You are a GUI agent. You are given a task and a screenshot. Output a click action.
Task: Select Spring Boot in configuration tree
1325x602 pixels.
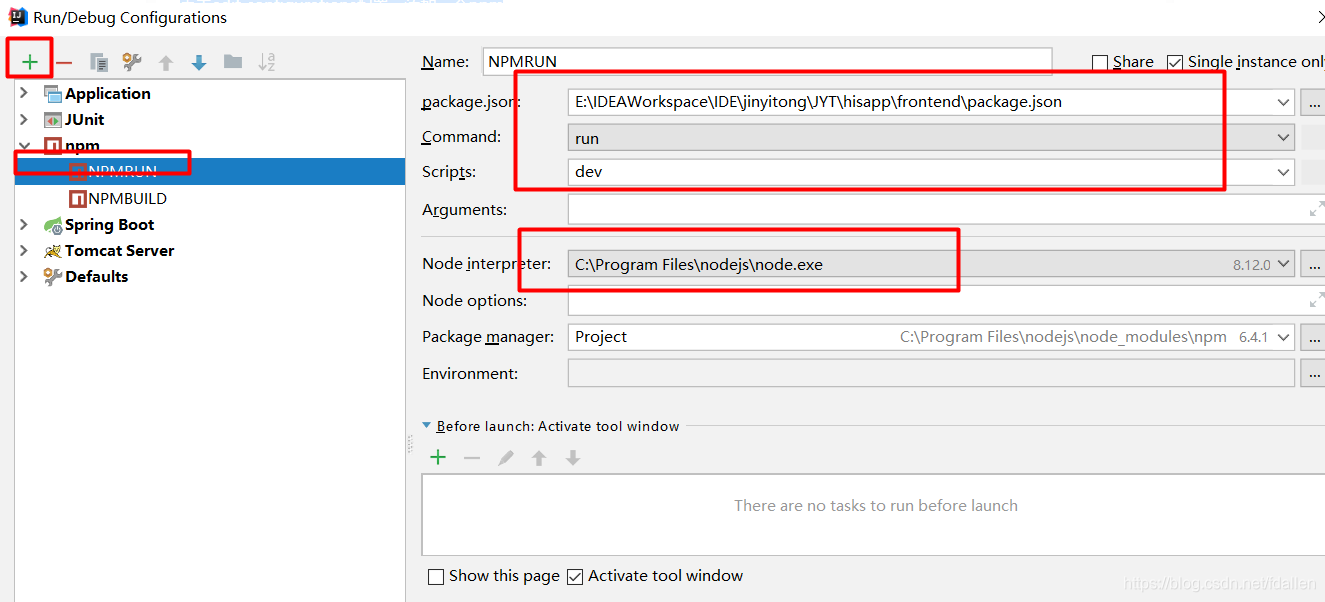click(x=110, y=224)
